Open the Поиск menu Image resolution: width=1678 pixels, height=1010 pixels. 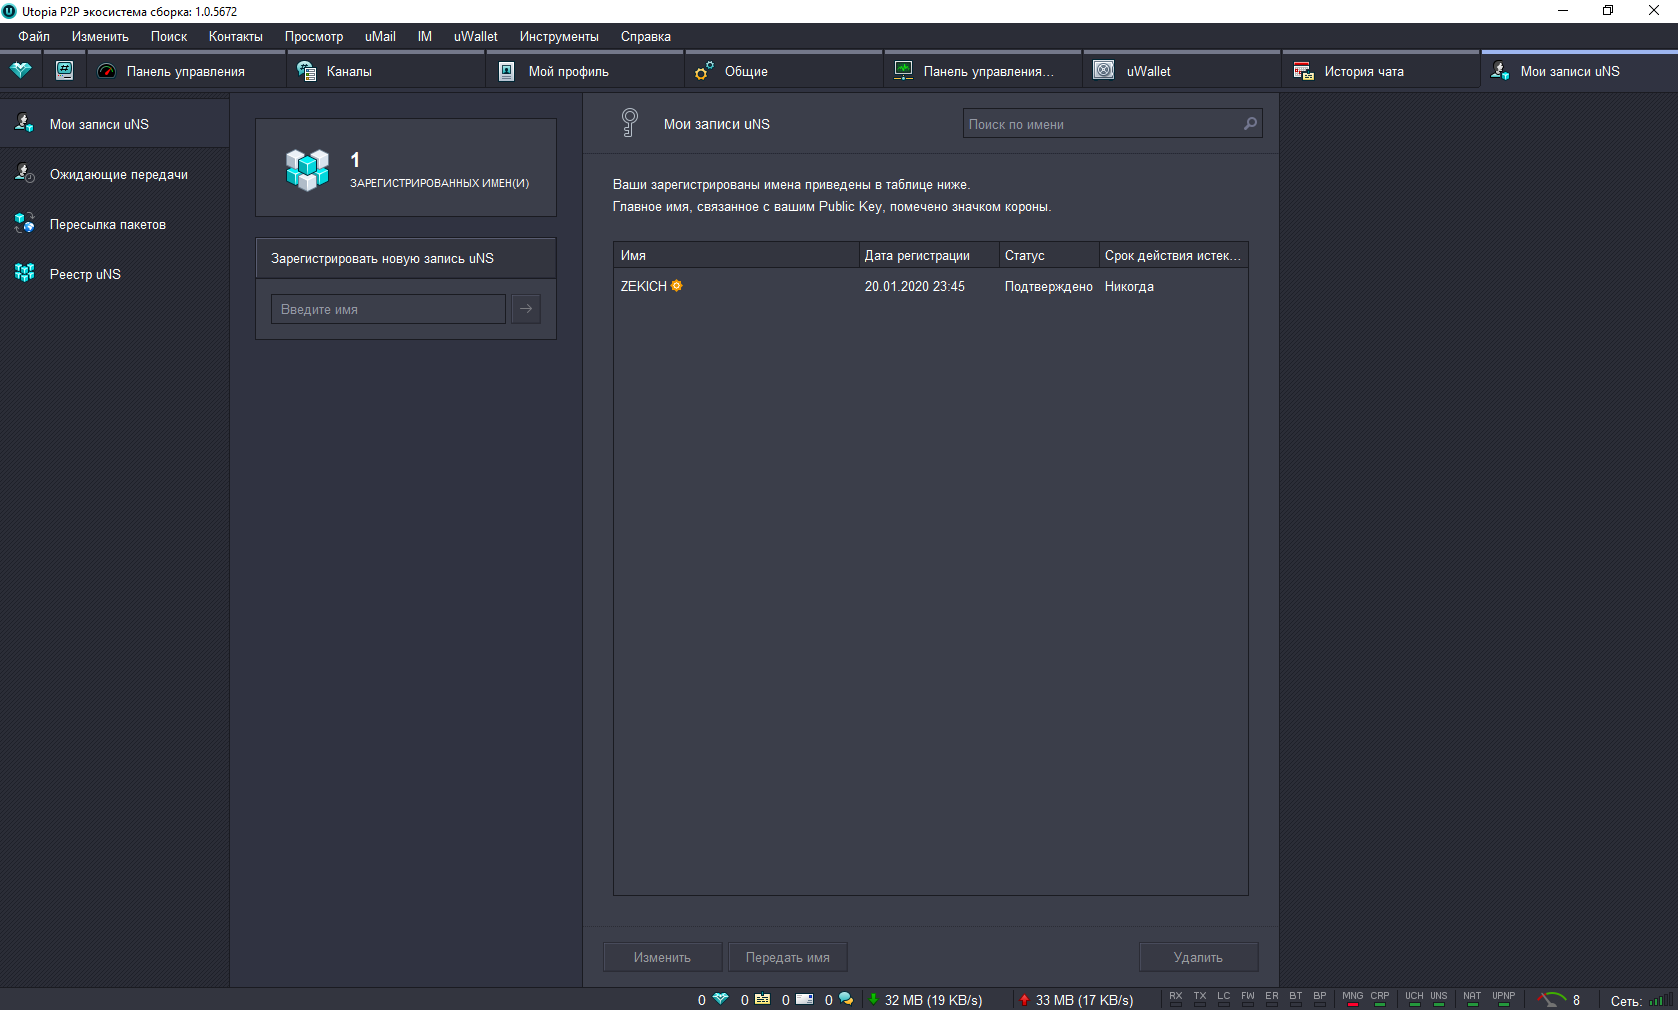pyautogui.click(x=169, y=36)
